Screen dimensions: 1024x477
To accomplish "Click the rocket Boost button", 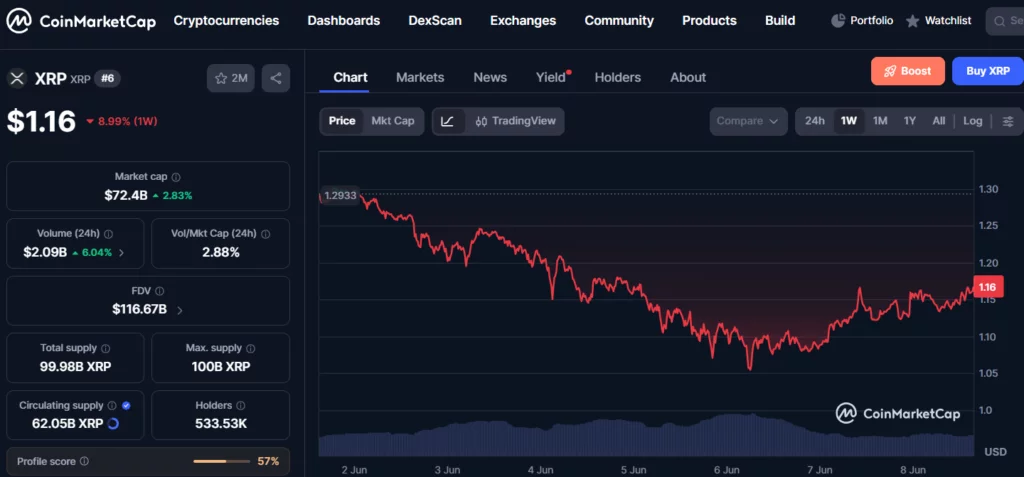I will (908, 71).
